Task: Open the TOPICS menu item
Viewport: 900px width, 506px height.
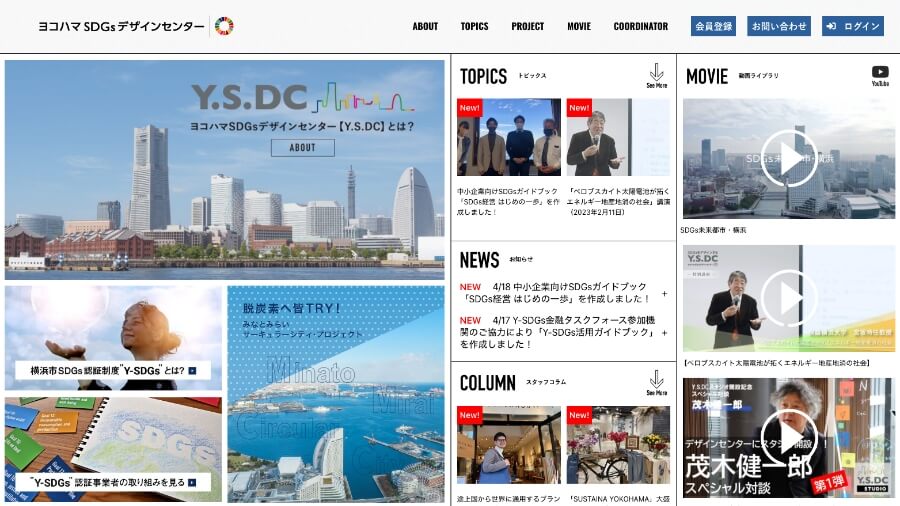Action: click(474, 26)
